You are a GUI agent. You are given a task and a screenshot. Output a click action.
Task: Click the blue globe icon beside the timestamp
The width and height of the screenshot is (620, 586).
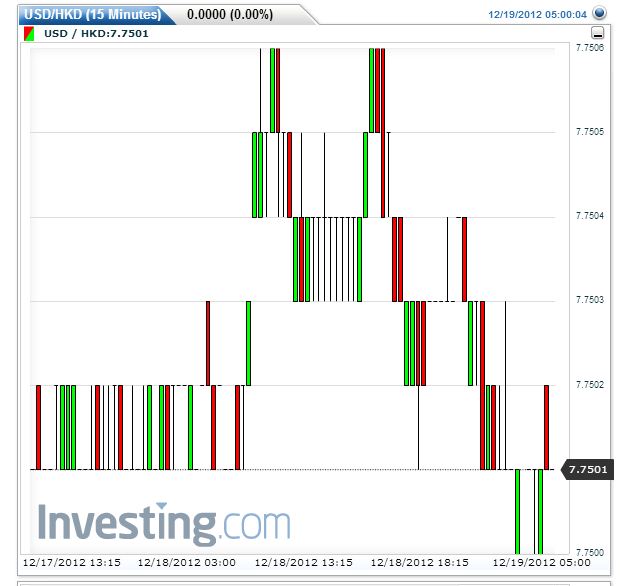click(x=599, y=13)
